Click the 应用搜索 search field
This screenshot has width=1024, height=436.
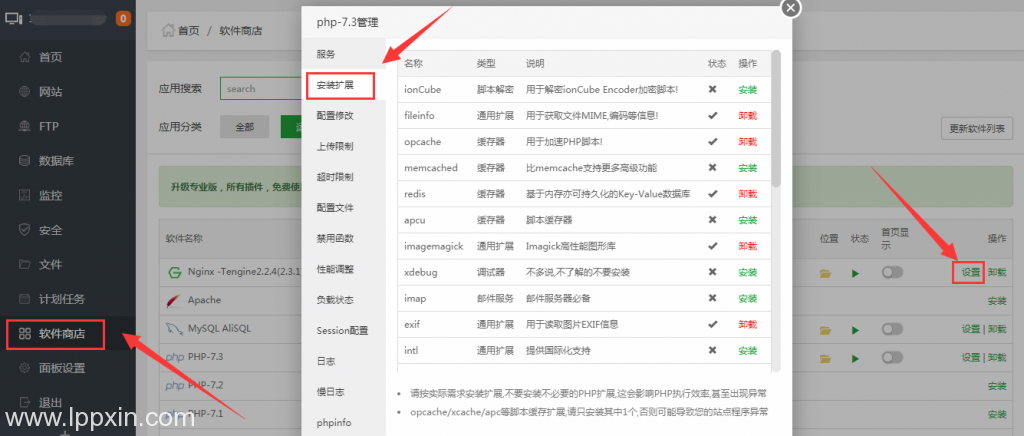(x=261, y=89)
